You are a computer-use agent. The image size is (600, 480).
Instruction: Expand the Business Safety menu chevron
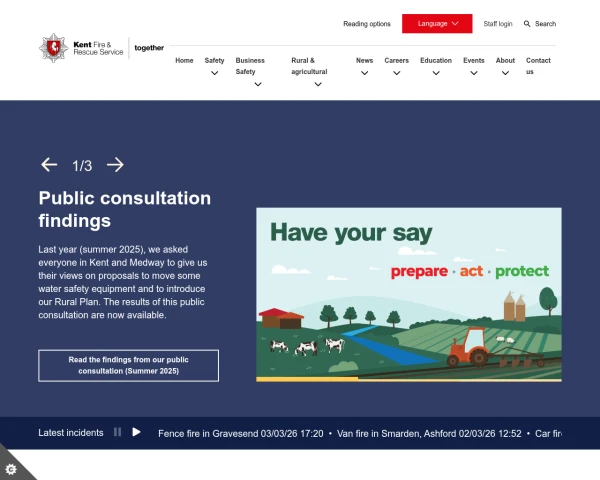click(258, 84)
